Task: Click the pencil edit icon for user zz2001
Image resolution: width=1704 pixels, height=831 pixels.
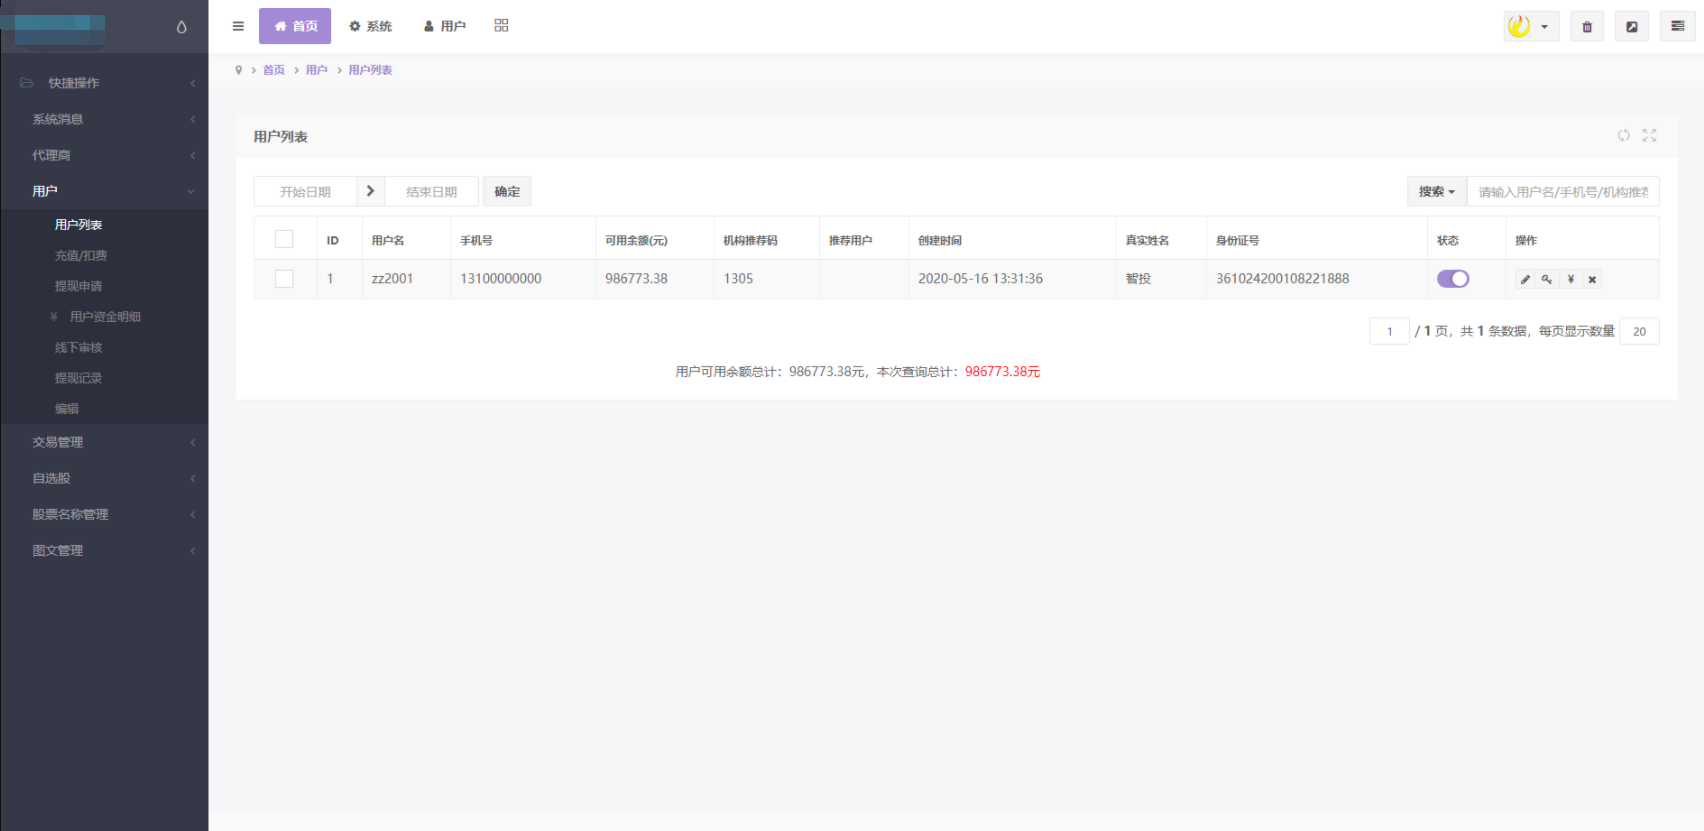Action: point(1525,280)
